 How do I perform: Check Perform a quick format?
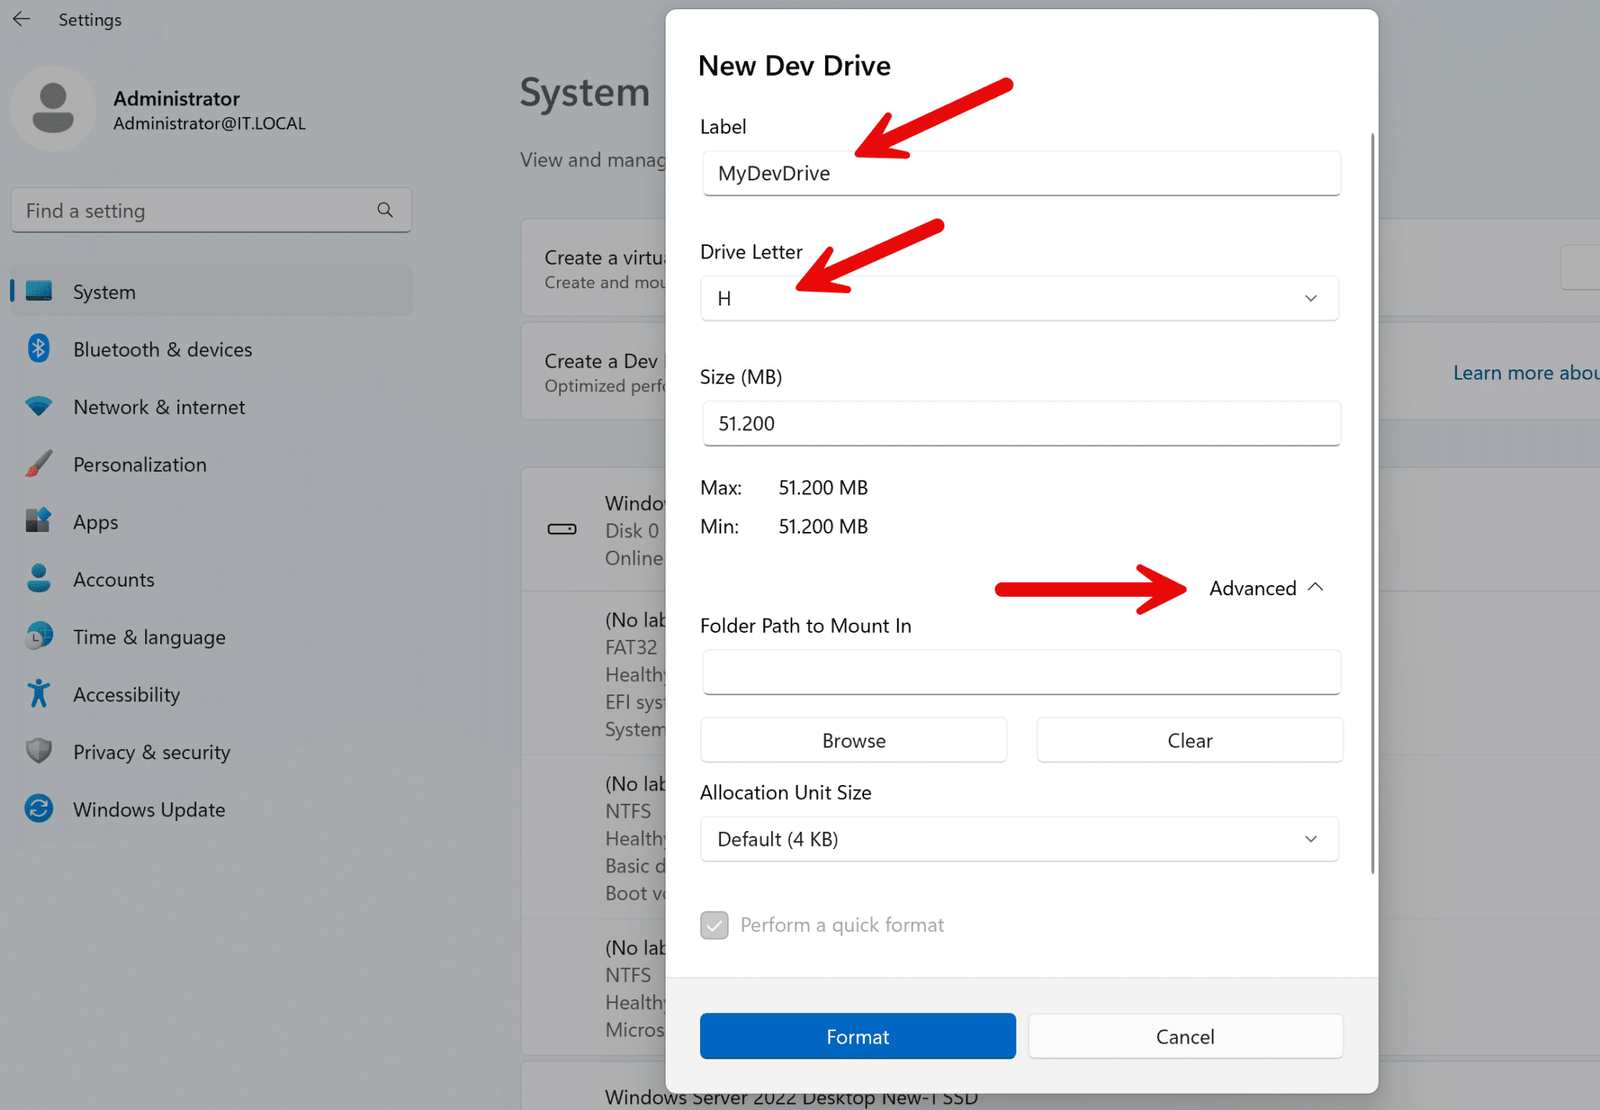click(714, 925)
